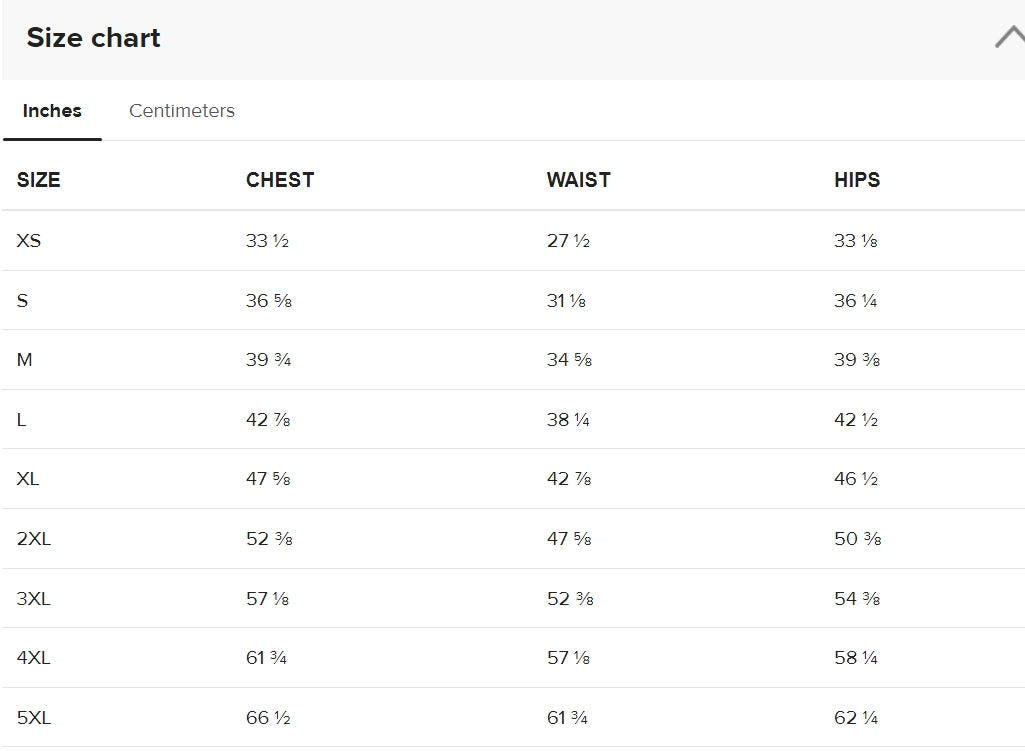Collapse the Size chart section chevron

click(1010, 37)
